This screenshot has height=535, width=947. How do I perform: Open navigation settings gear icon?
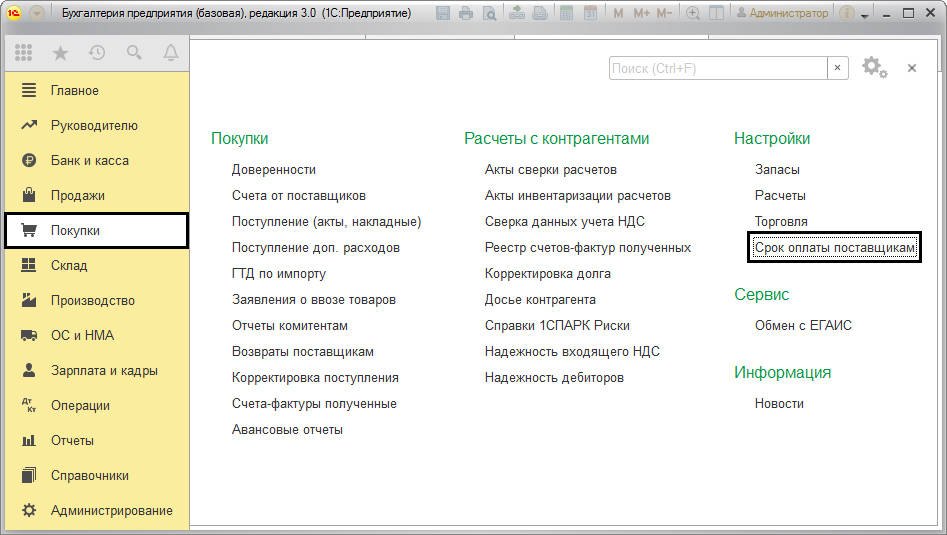873,67
